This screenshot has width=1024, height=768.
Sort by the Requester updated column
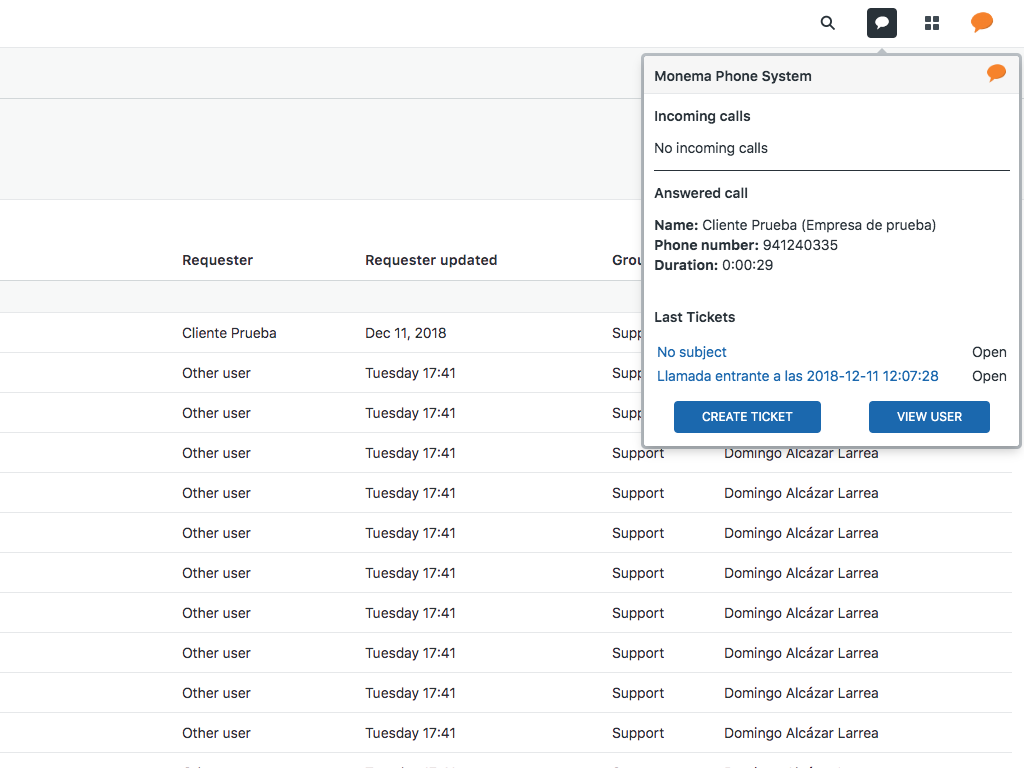point(431,260)
